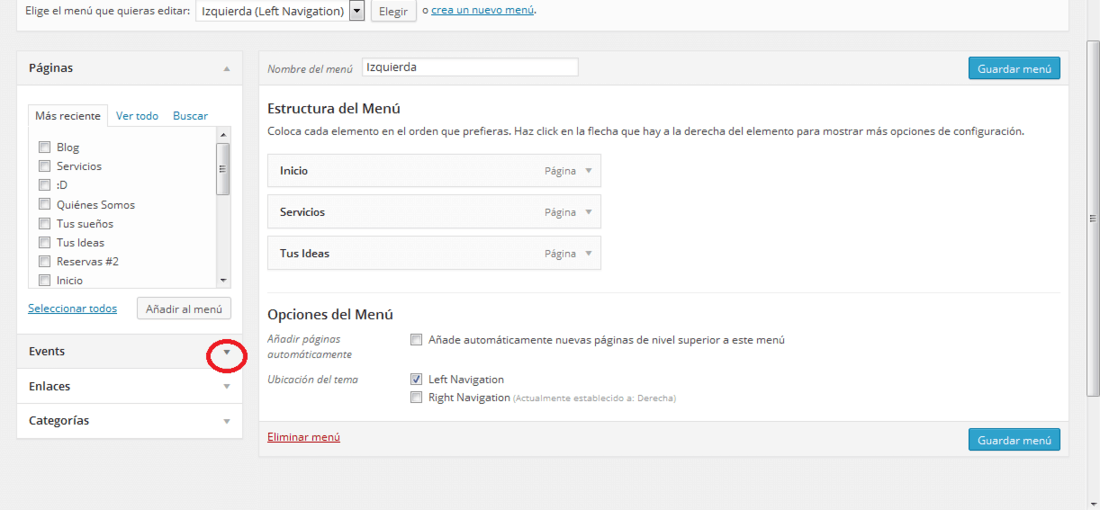Screen dimensions: 1100x510
Task: Check the Servicios page checkbox
Action: pyautogui.click(x=44, y=166)
